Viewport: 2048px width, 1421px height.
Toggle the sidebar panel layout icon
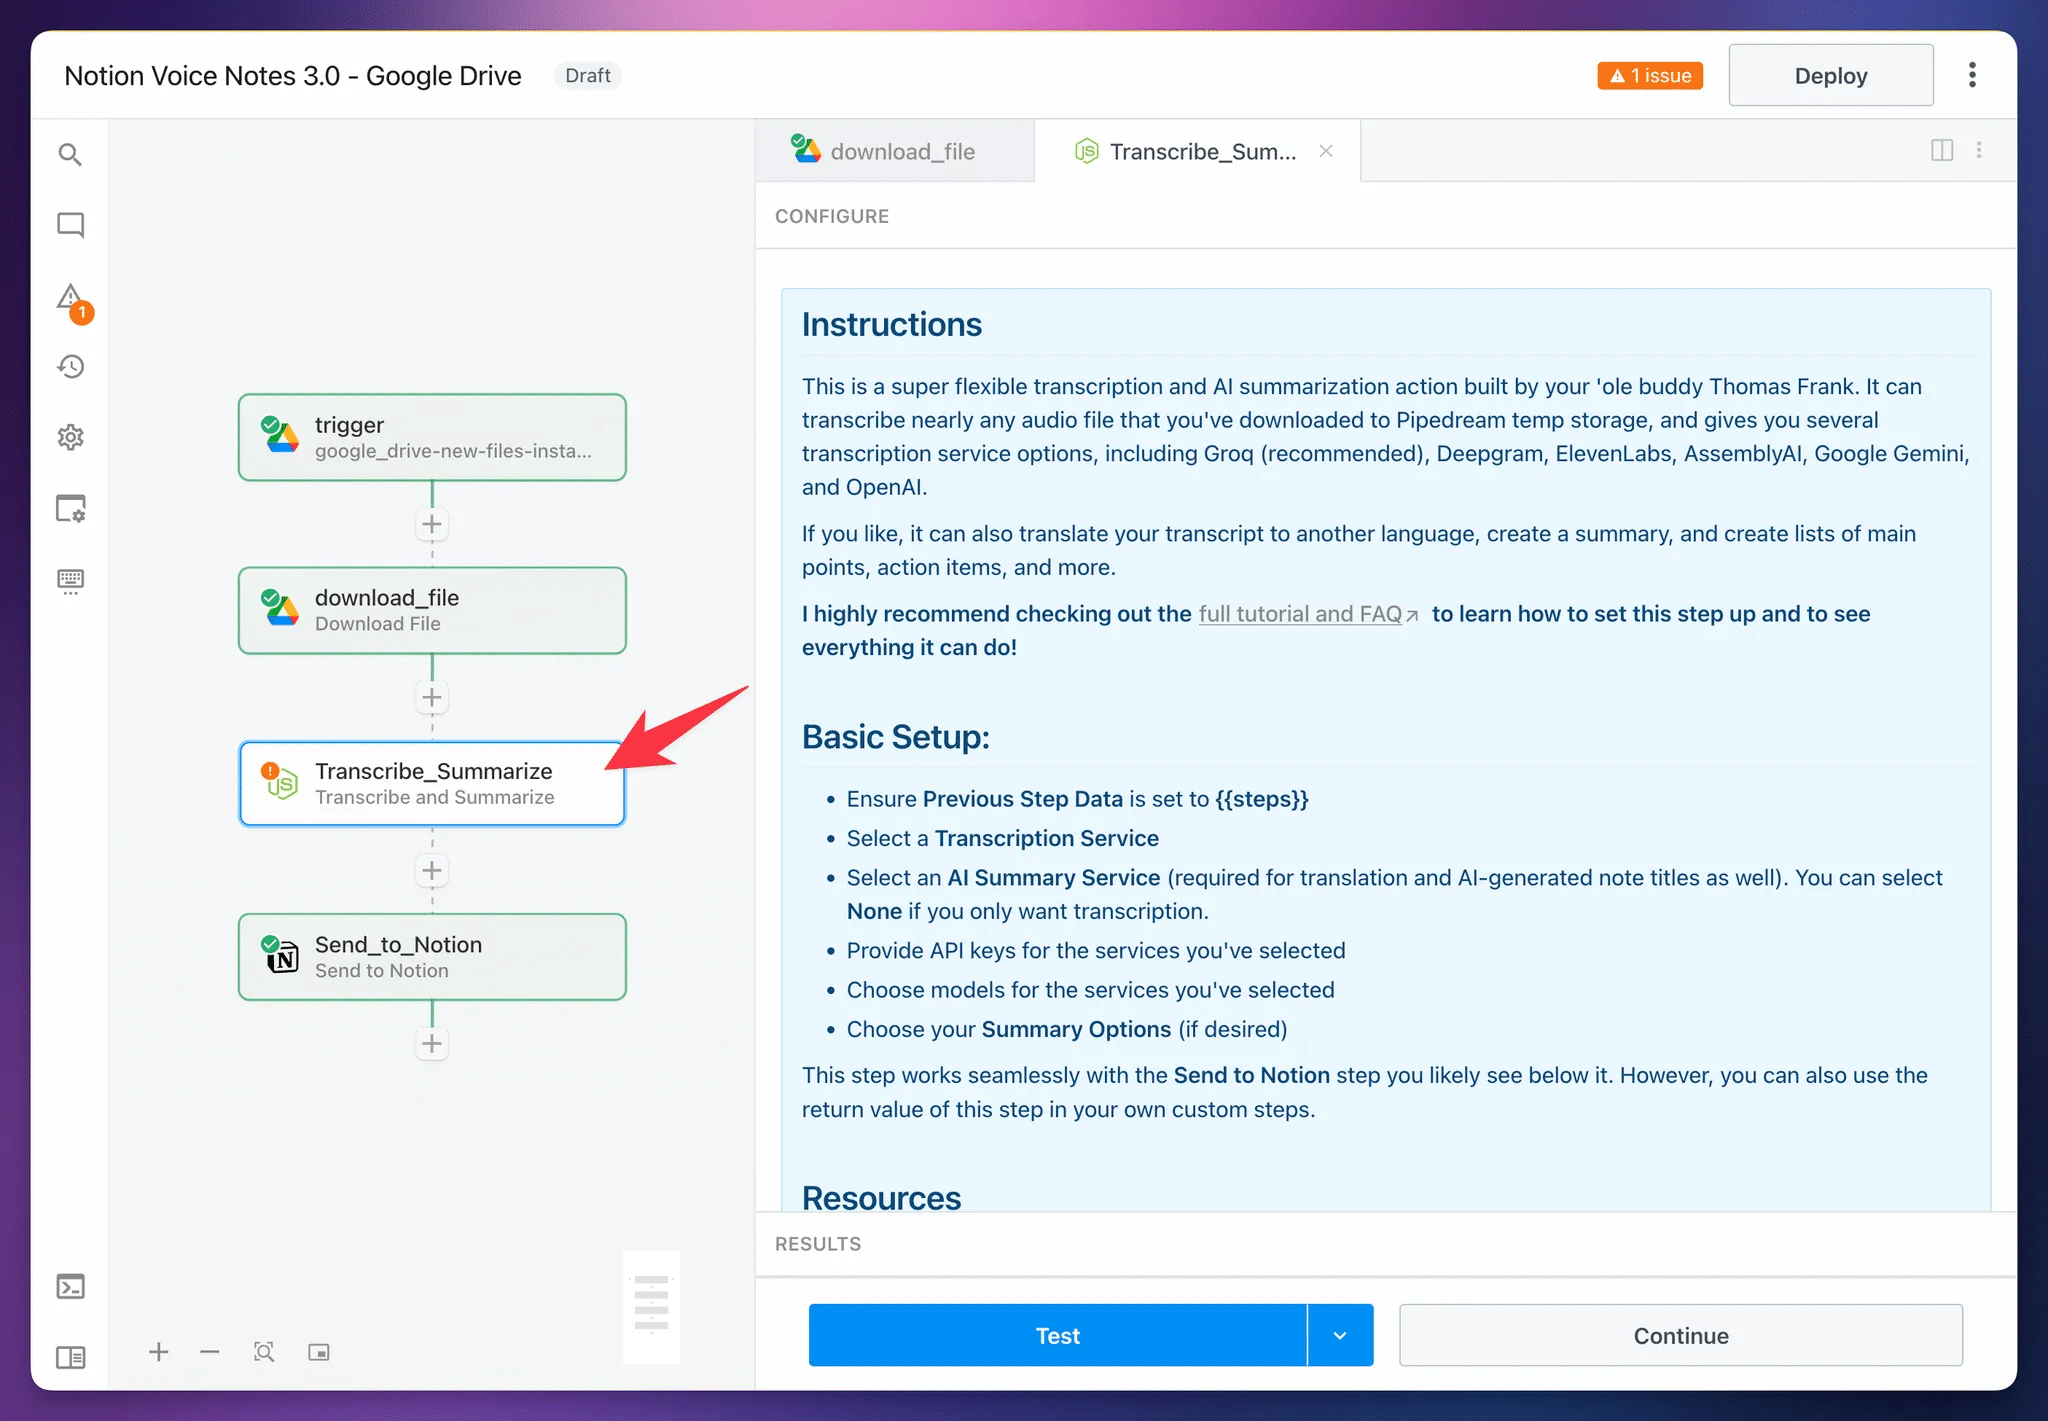click(70, 1357)
